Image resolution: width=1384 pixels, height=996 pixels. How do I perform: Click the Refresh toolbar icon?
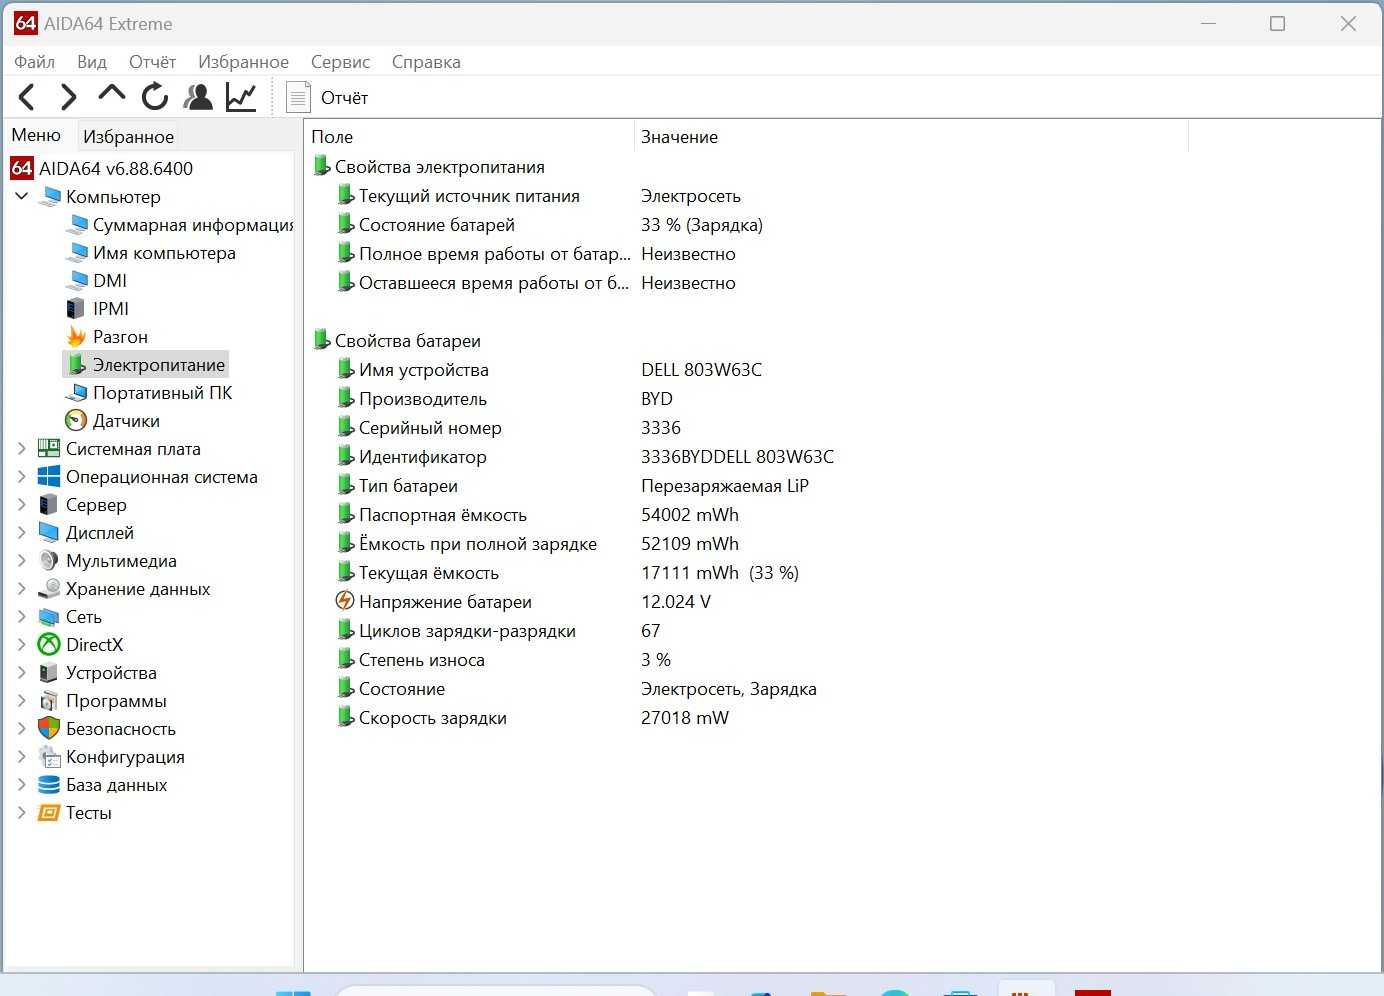pos(155,97)
